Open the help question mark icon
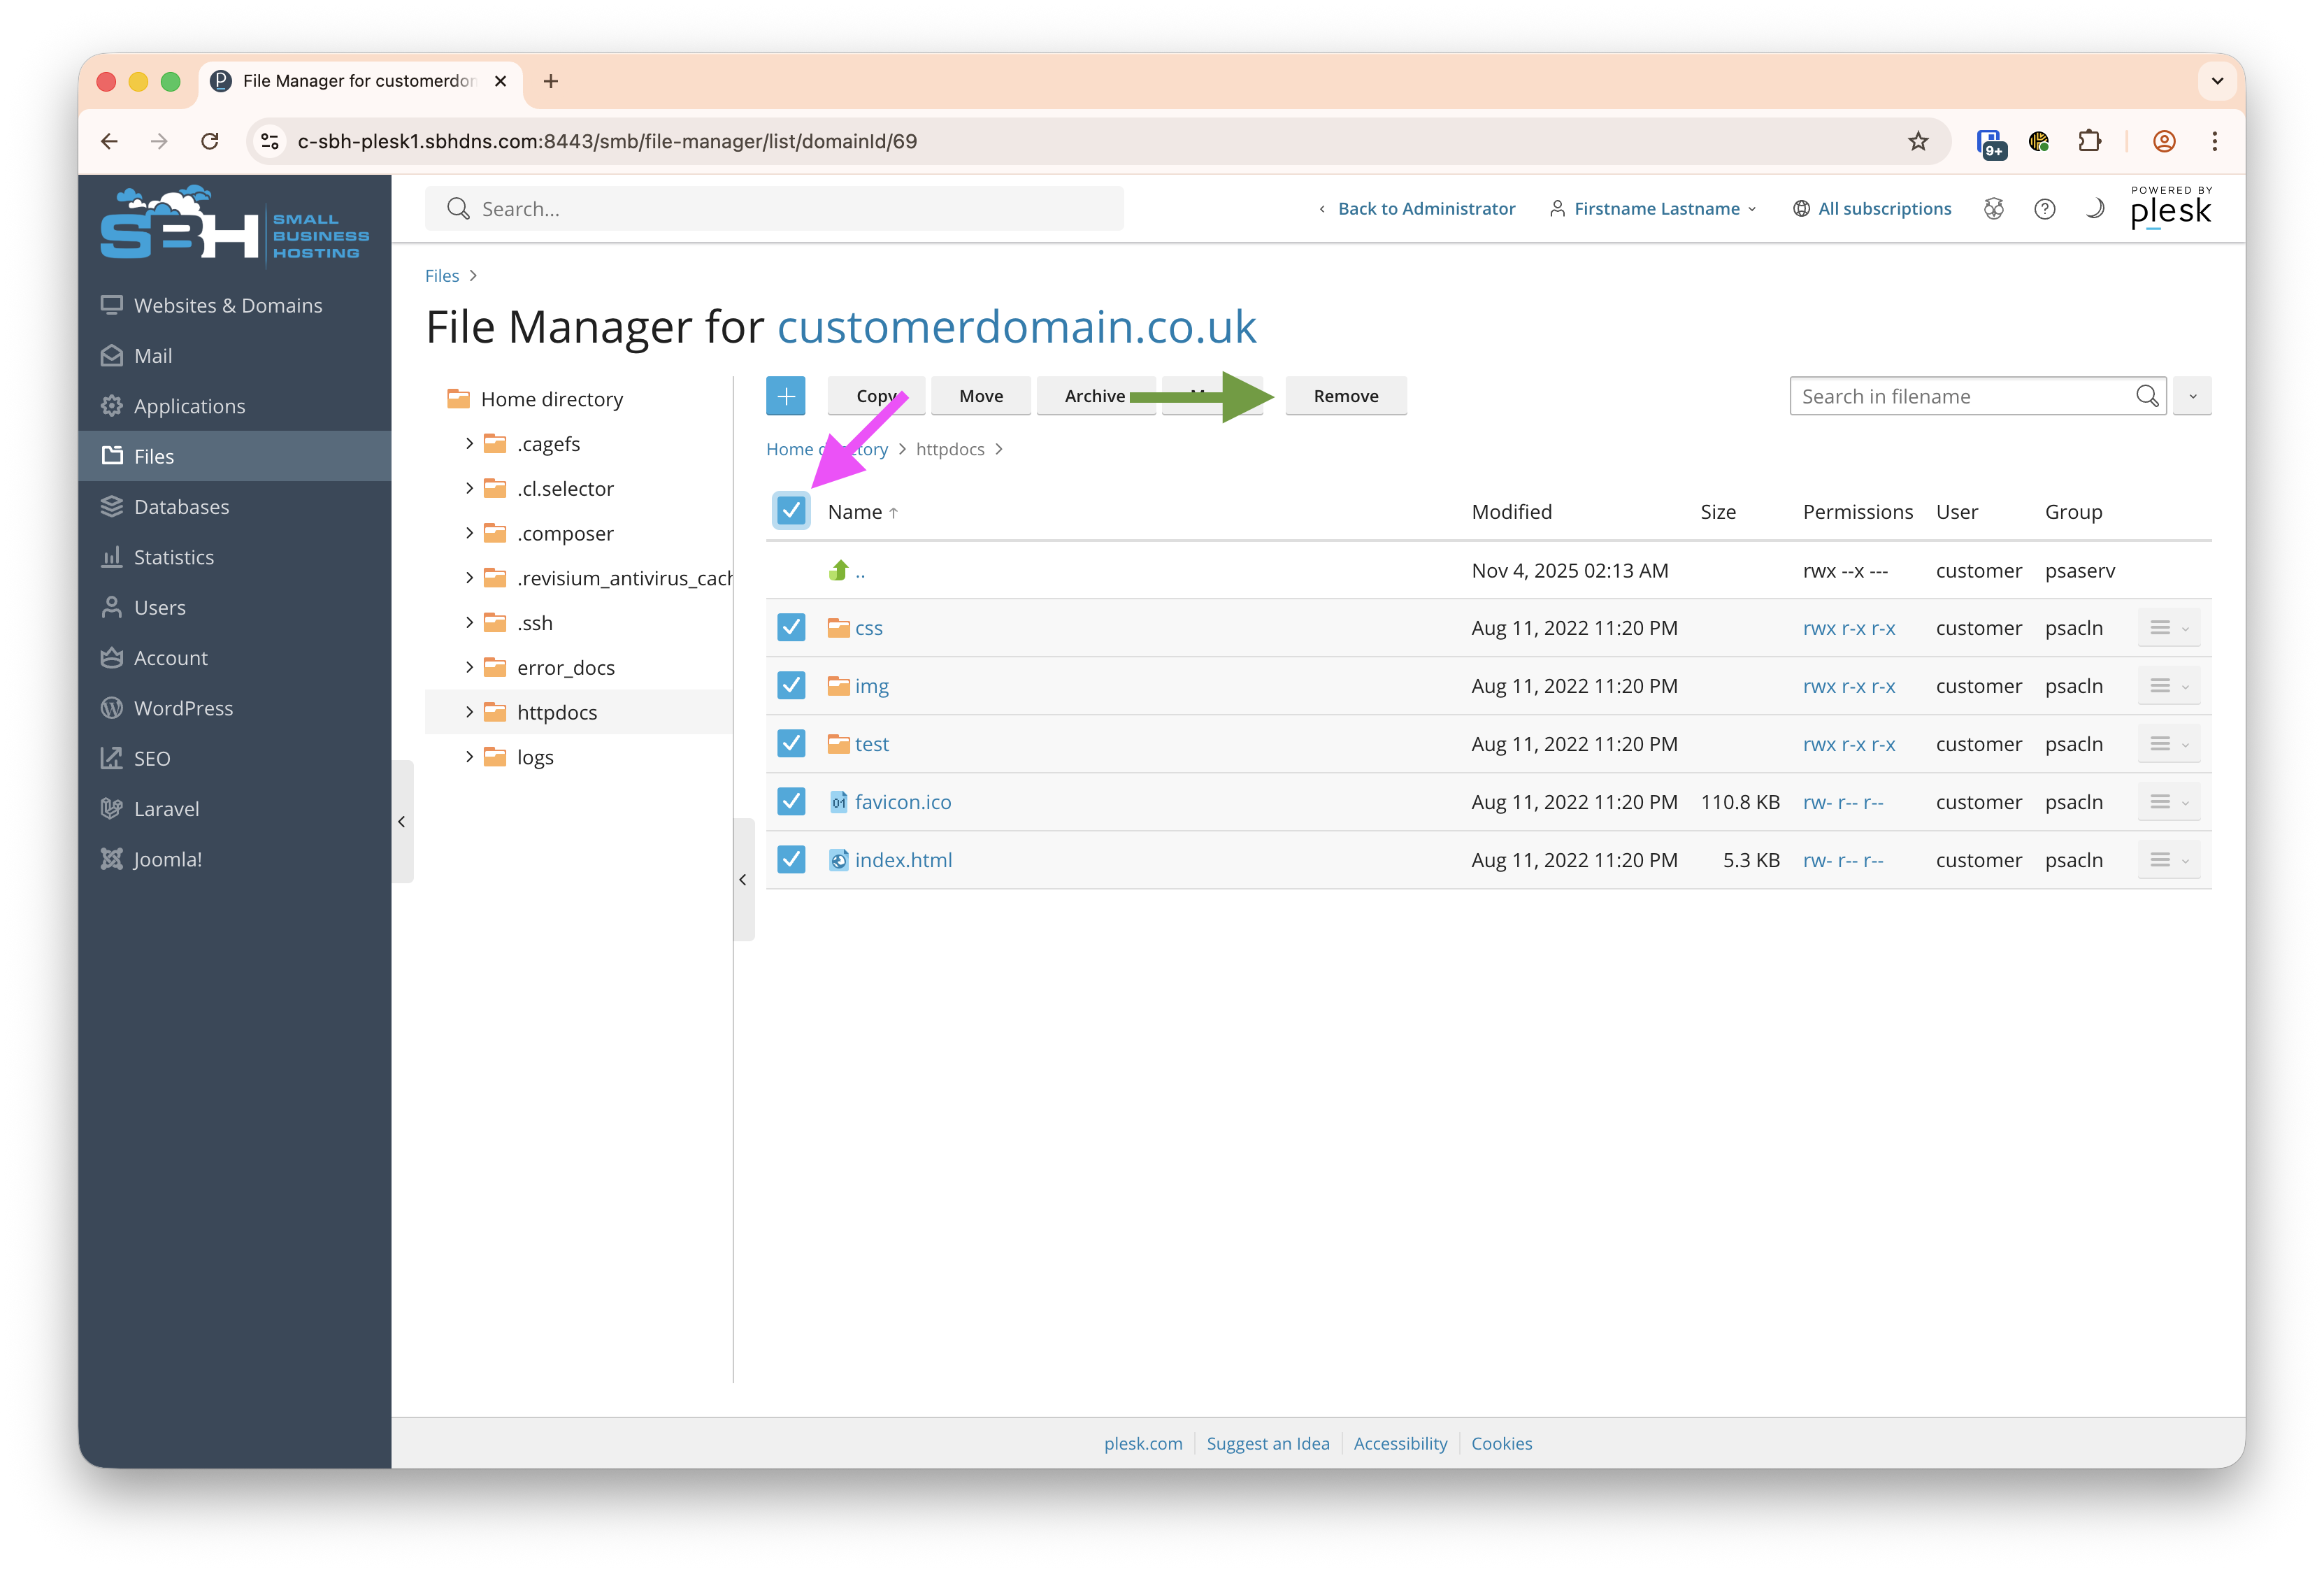Viewport: 2324px width, 1572px height. pyautogui.click(x=2044, y=209)
